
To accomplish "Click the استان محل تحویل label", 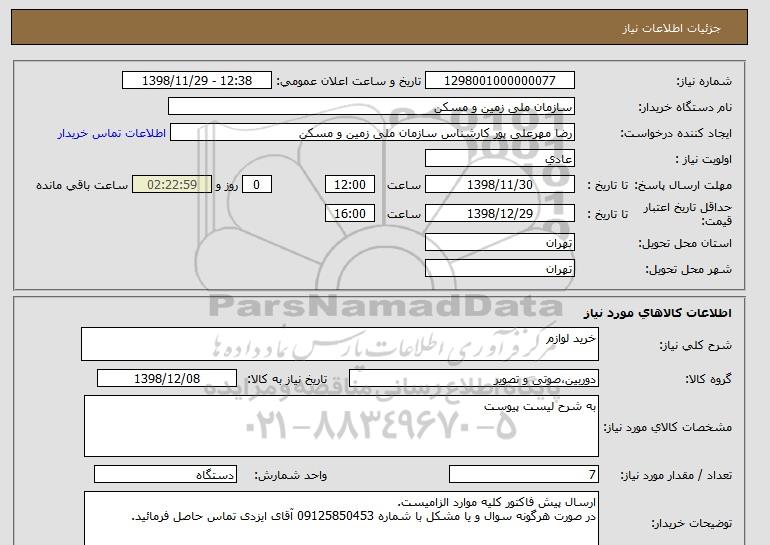I will click(x=685, y=243).
